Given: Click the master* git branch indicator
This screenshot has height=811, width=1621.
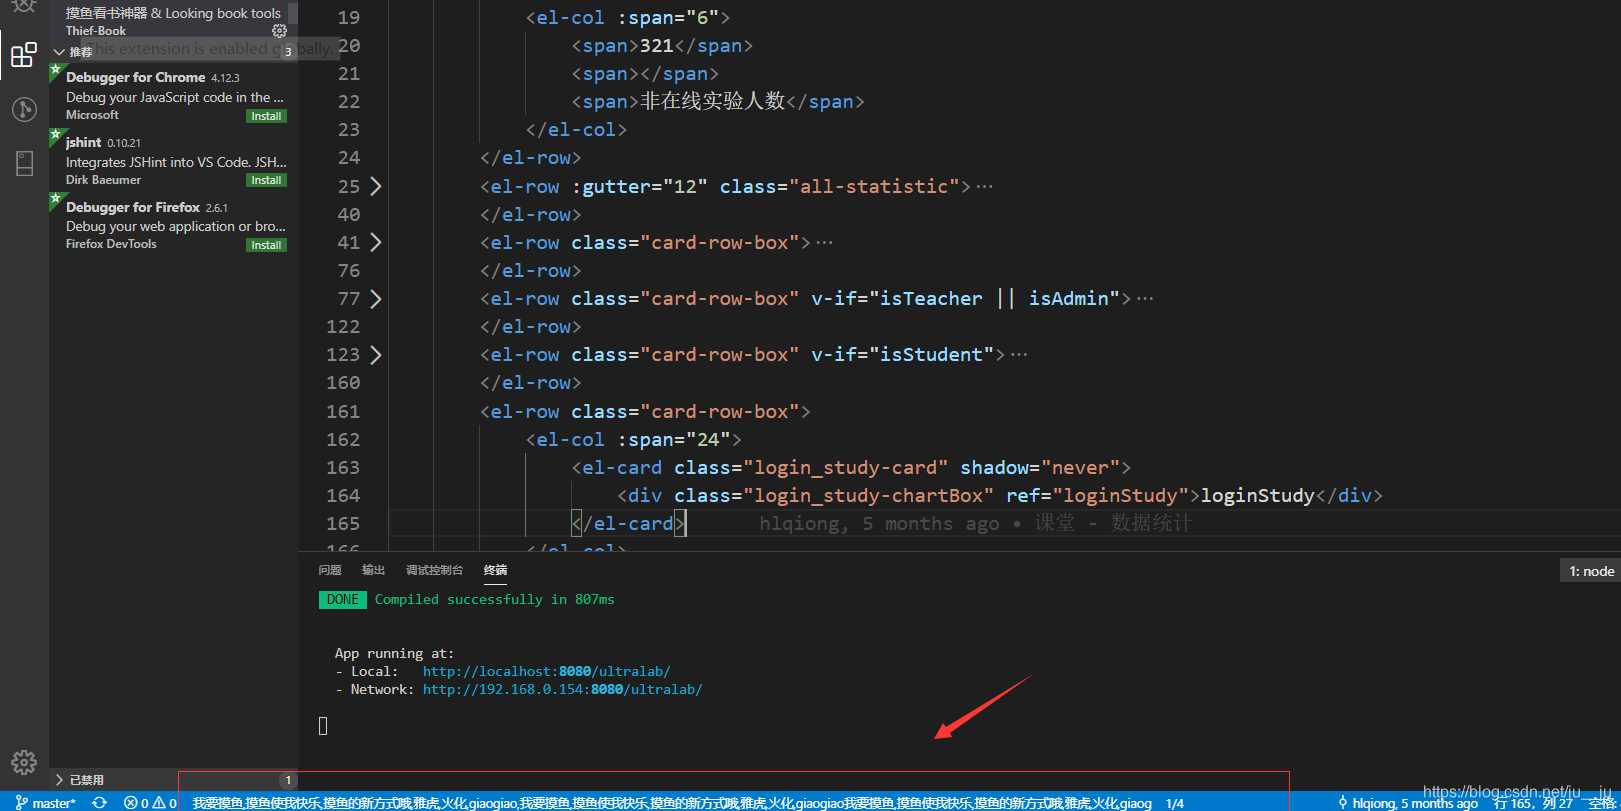Looking at the screenshot, I should (46, 803).
